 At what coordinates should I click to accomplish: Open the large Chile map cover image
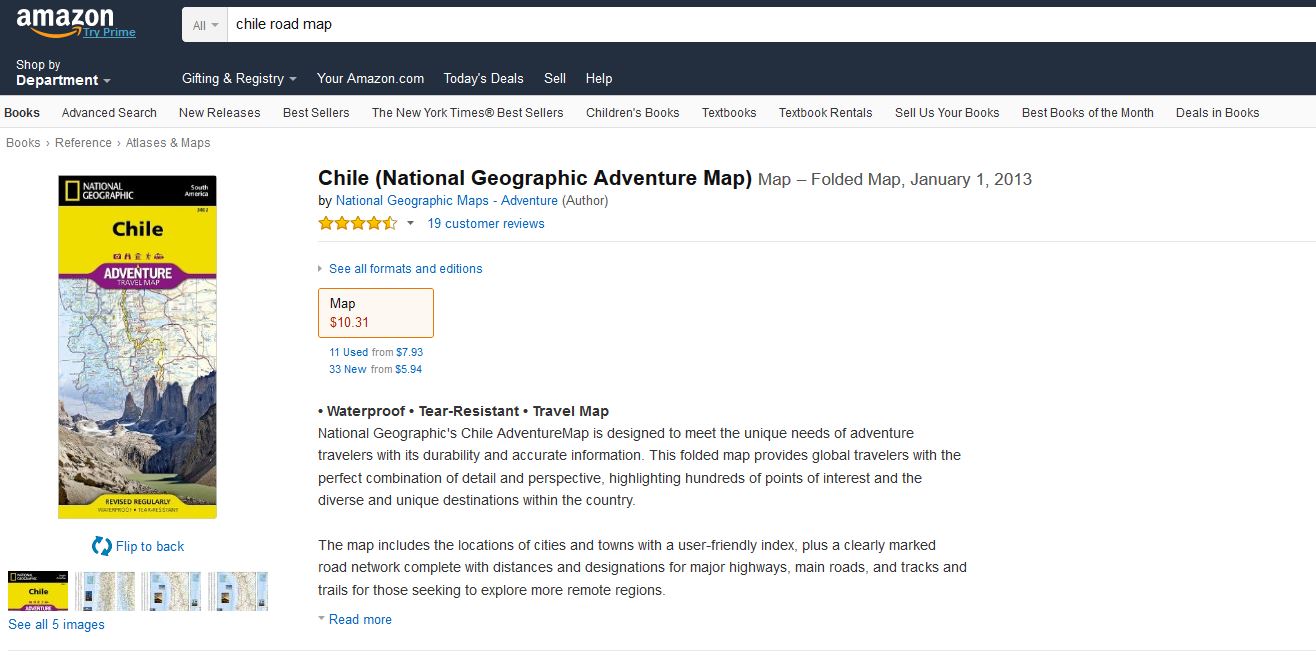(x=137, y=347)
